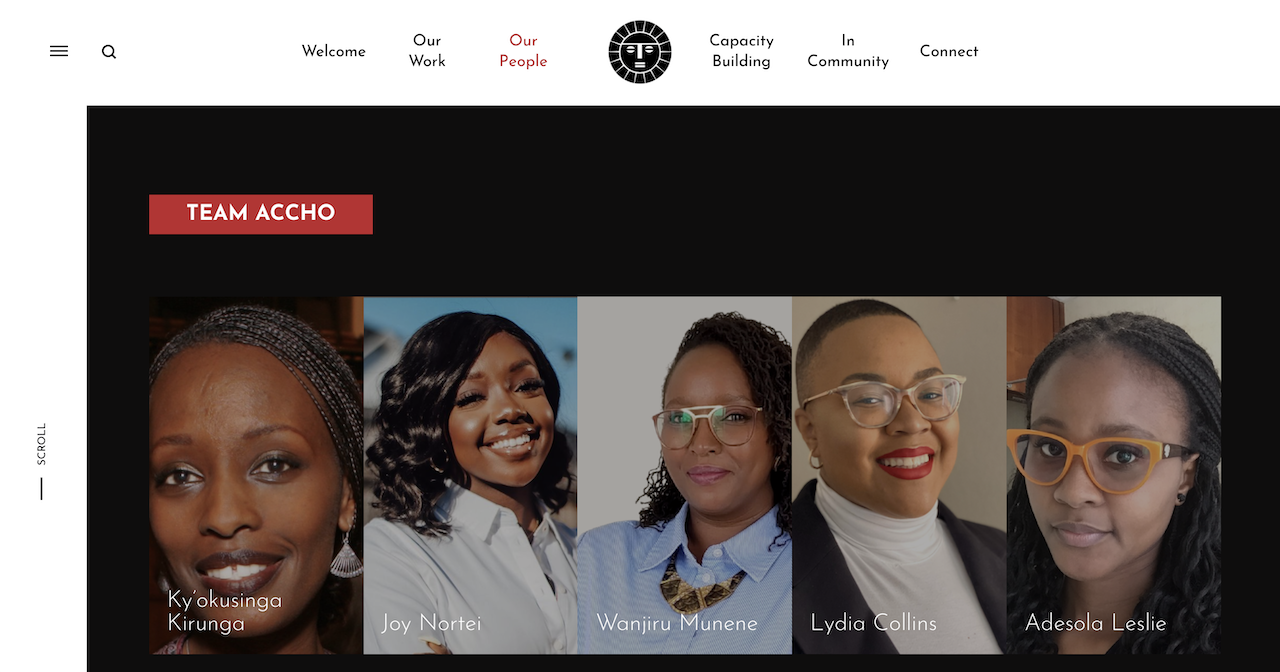This screenshot has height=672, width=1280.
Task: Click the search magnifier icon
Action: click(x=109, y=52)
